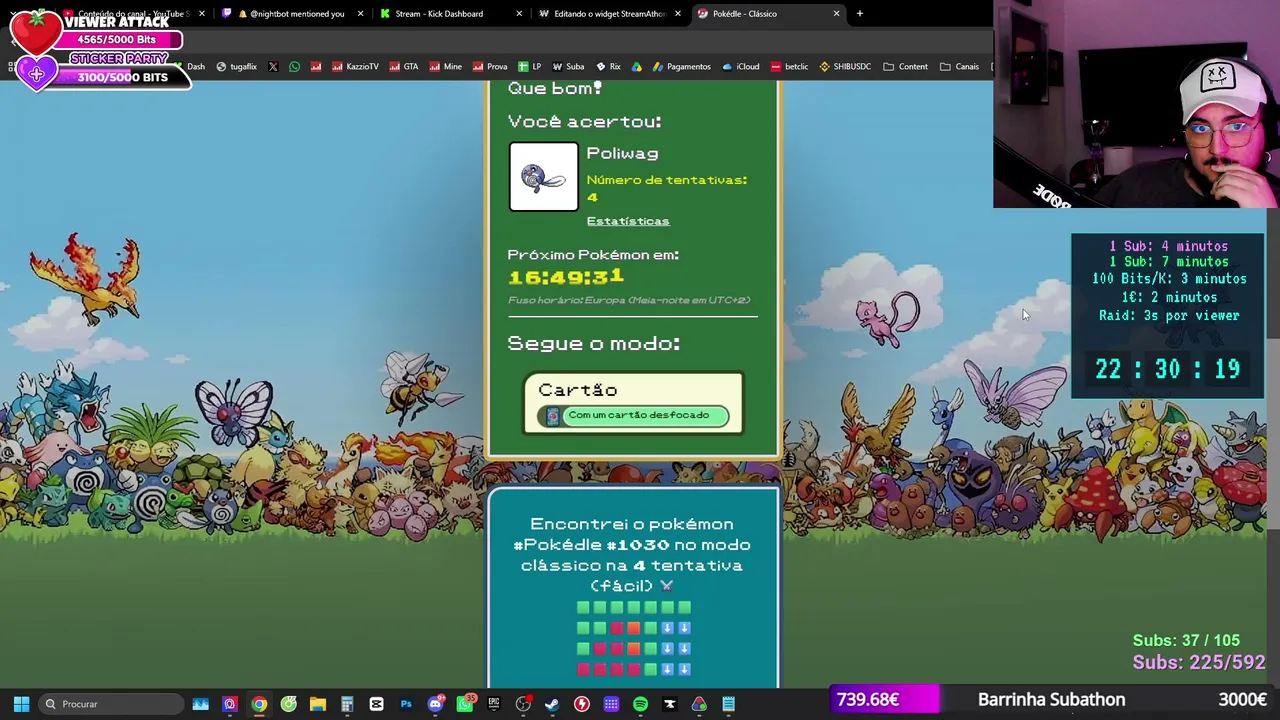
Task: Open the LP bookmark
Action: point(529,67)
